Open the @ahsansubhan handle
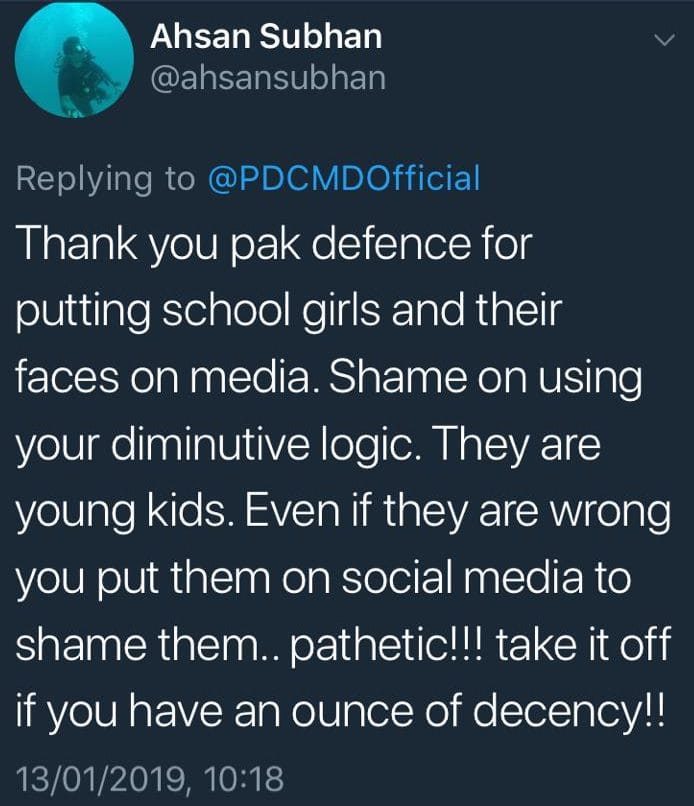Screen dimensions: 694x806 click(268, 78)
